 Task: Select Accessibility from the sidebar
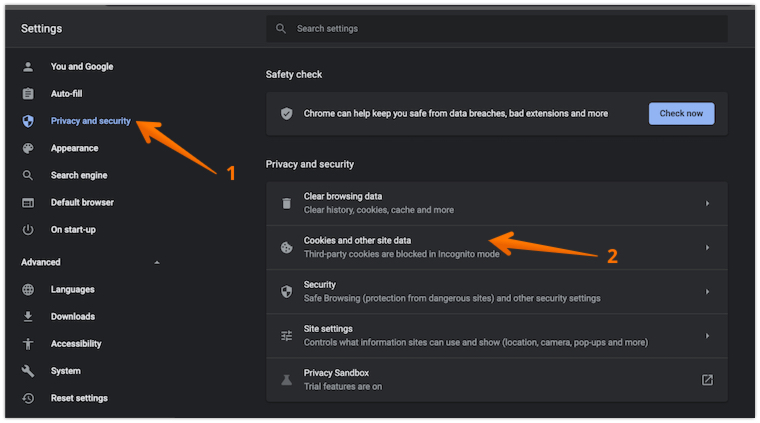coord(76,344)
